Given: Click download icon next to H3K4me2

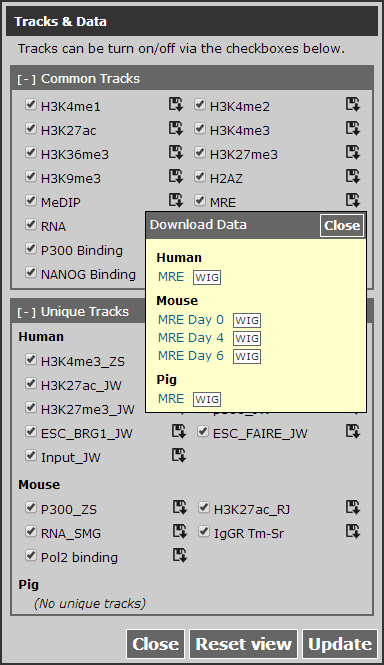Looking at the screenshot, I should (x=353, y=104).
